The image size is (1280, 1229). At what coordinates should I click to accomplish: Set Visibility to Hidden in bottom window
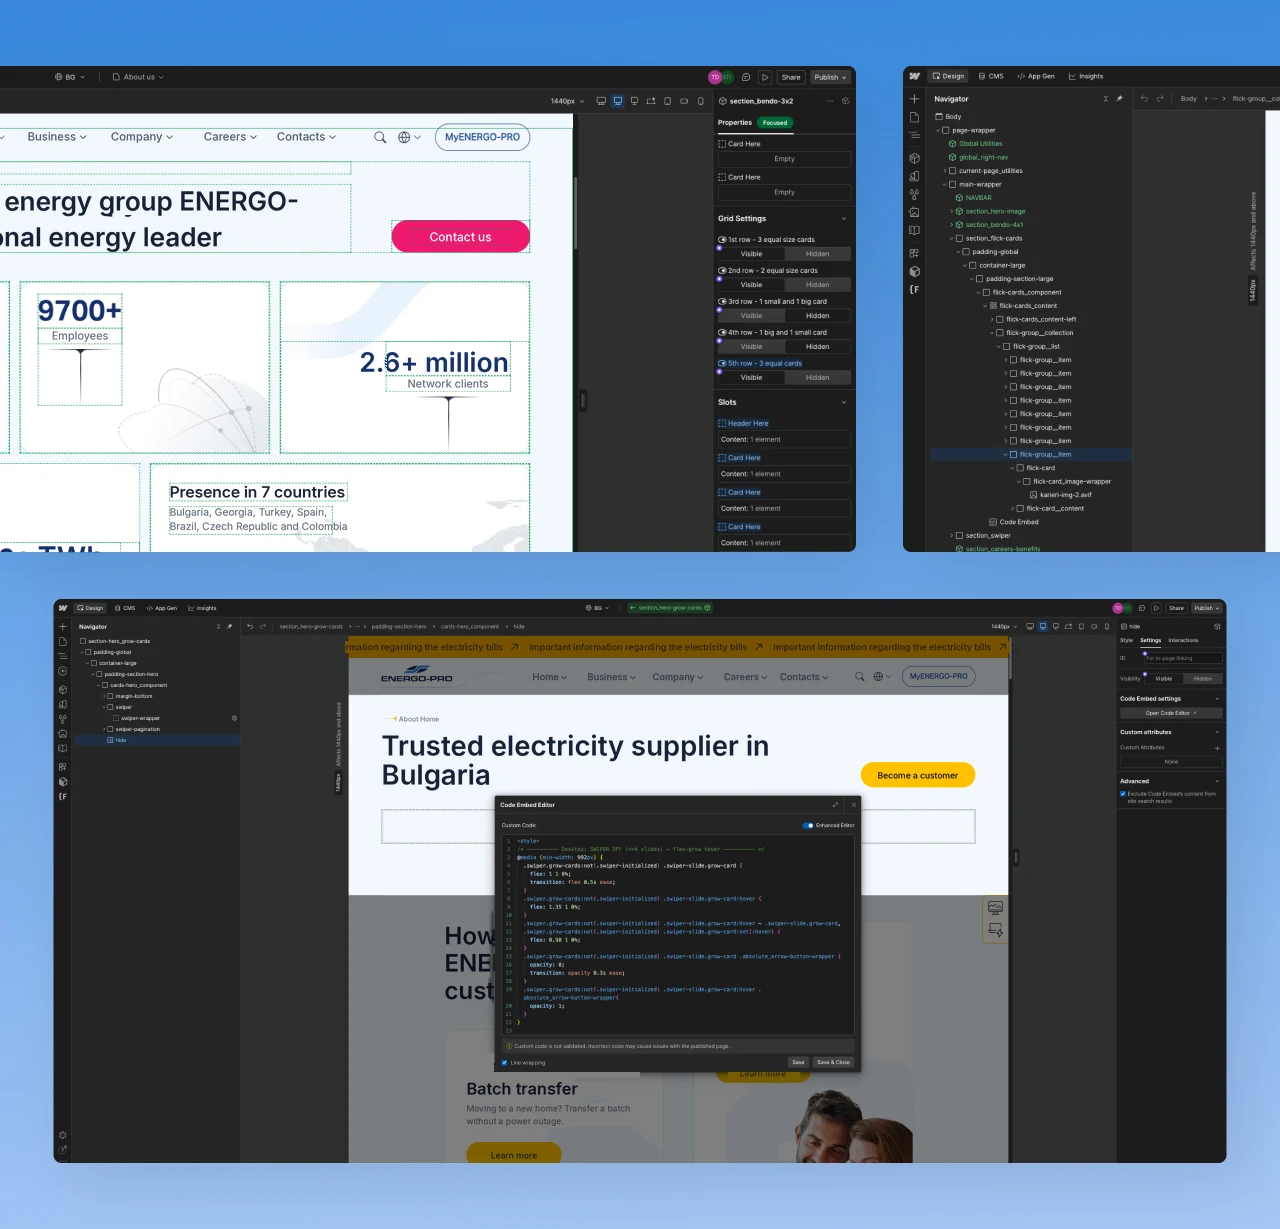[x=1202, y=679]
